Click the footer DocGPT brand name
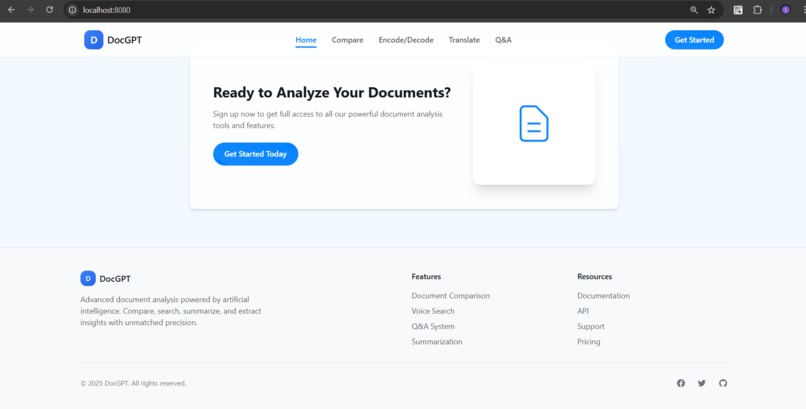 tap(115, 278)
